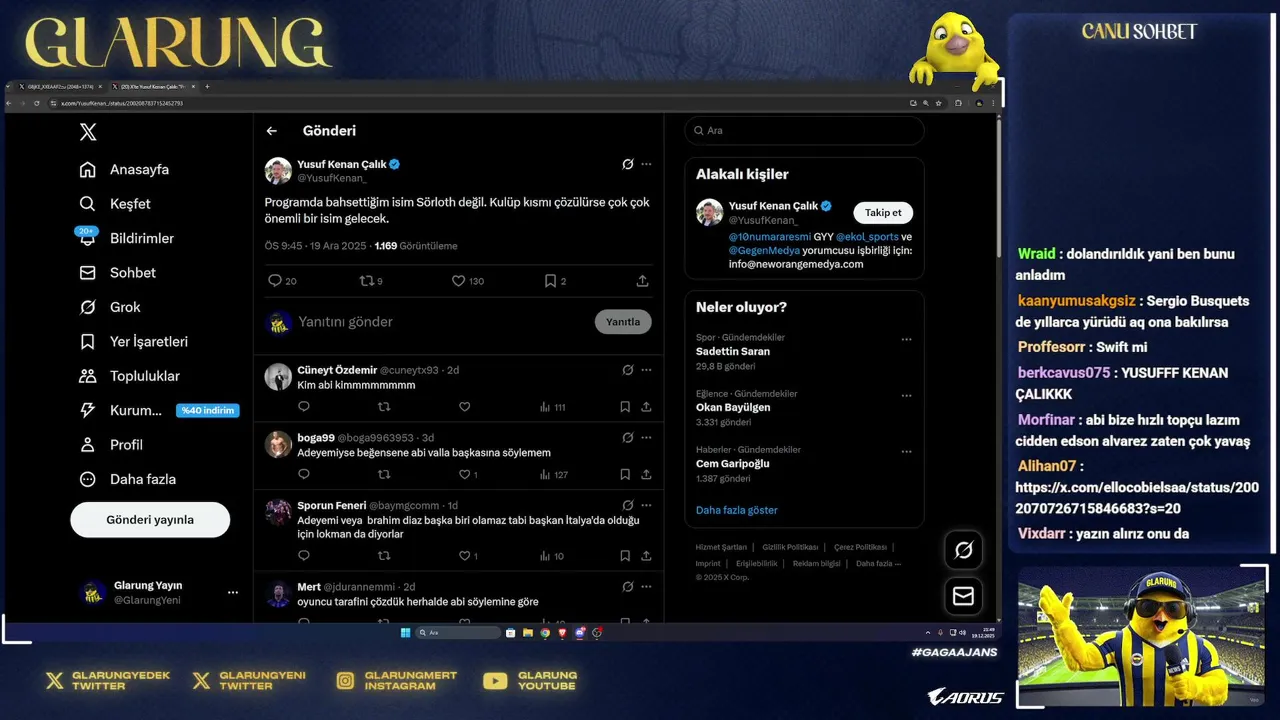The height and width of the screenshot is (720, 1280).
Task: Go back with arrow next to Gönderi
Action: click(272, 131)
